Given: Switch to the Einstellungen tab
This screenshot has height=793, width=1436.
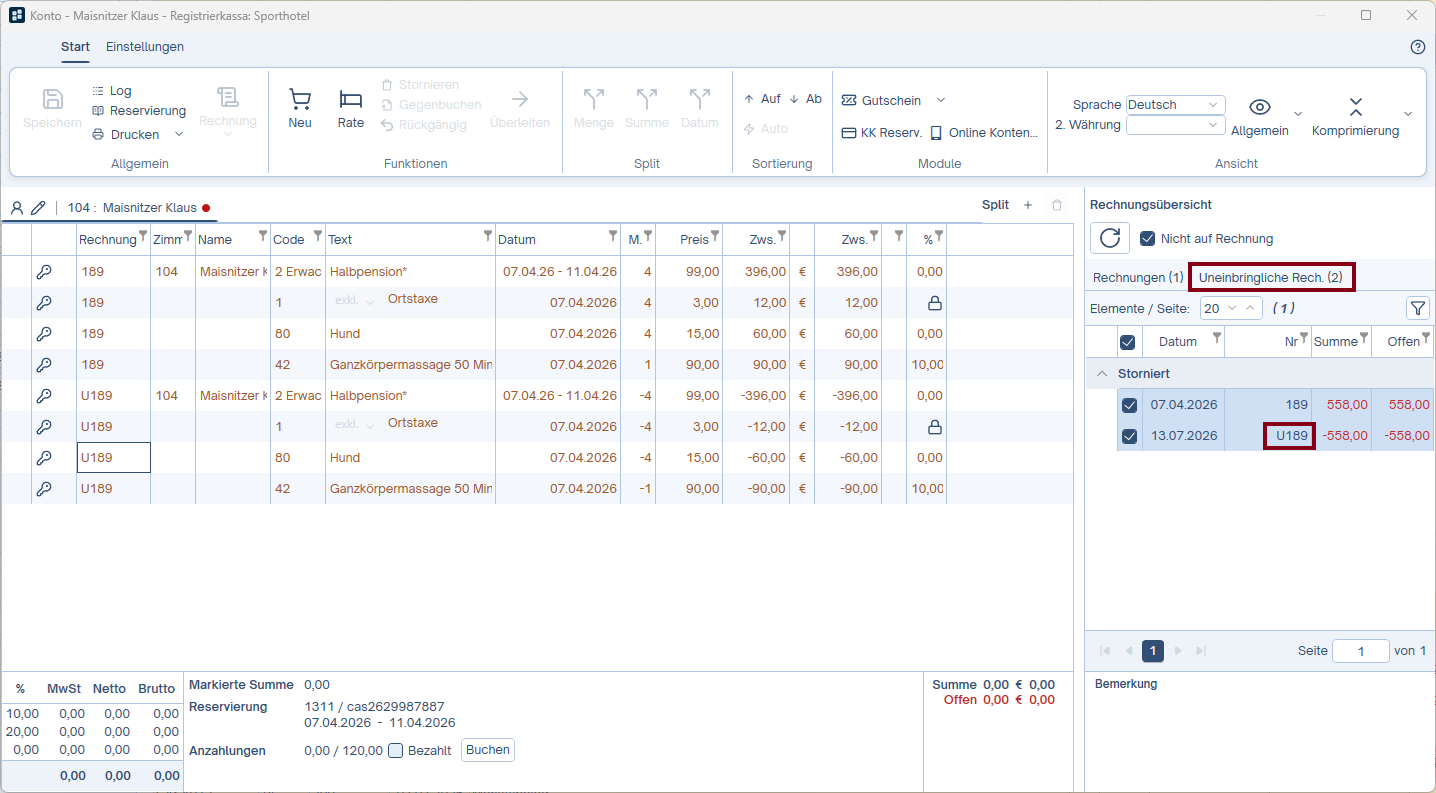Looking at the screenshot, I should [x=145, y=47].
